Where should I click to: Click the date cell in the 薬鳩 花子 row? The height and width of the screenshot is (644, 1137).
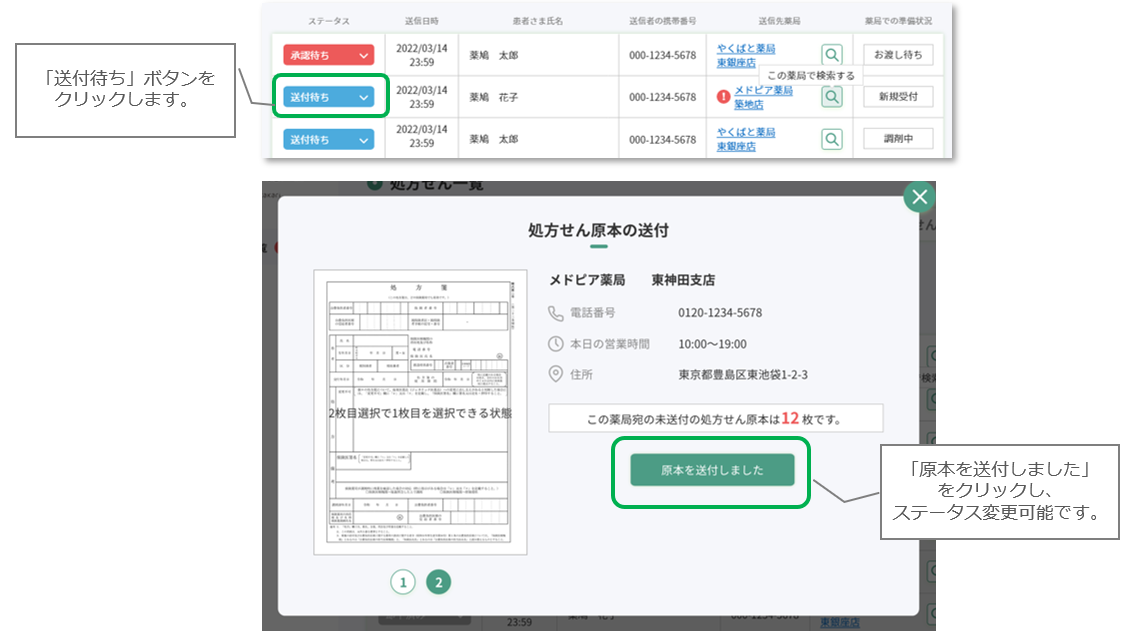click(x=421, y=97)
